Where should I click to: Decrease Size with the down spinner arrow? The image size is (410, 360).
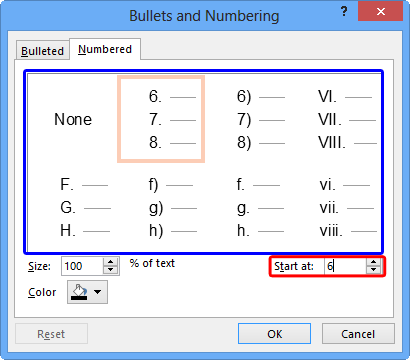111,270
